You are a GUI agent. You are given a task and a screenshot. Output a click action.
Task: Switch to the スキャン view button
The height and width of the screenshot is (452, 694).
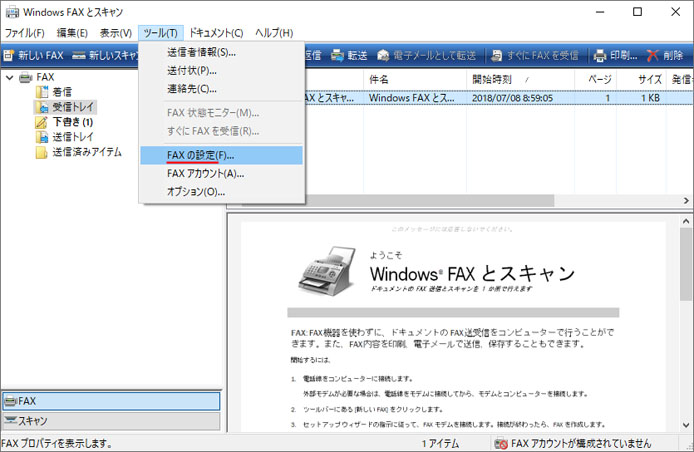111,421
